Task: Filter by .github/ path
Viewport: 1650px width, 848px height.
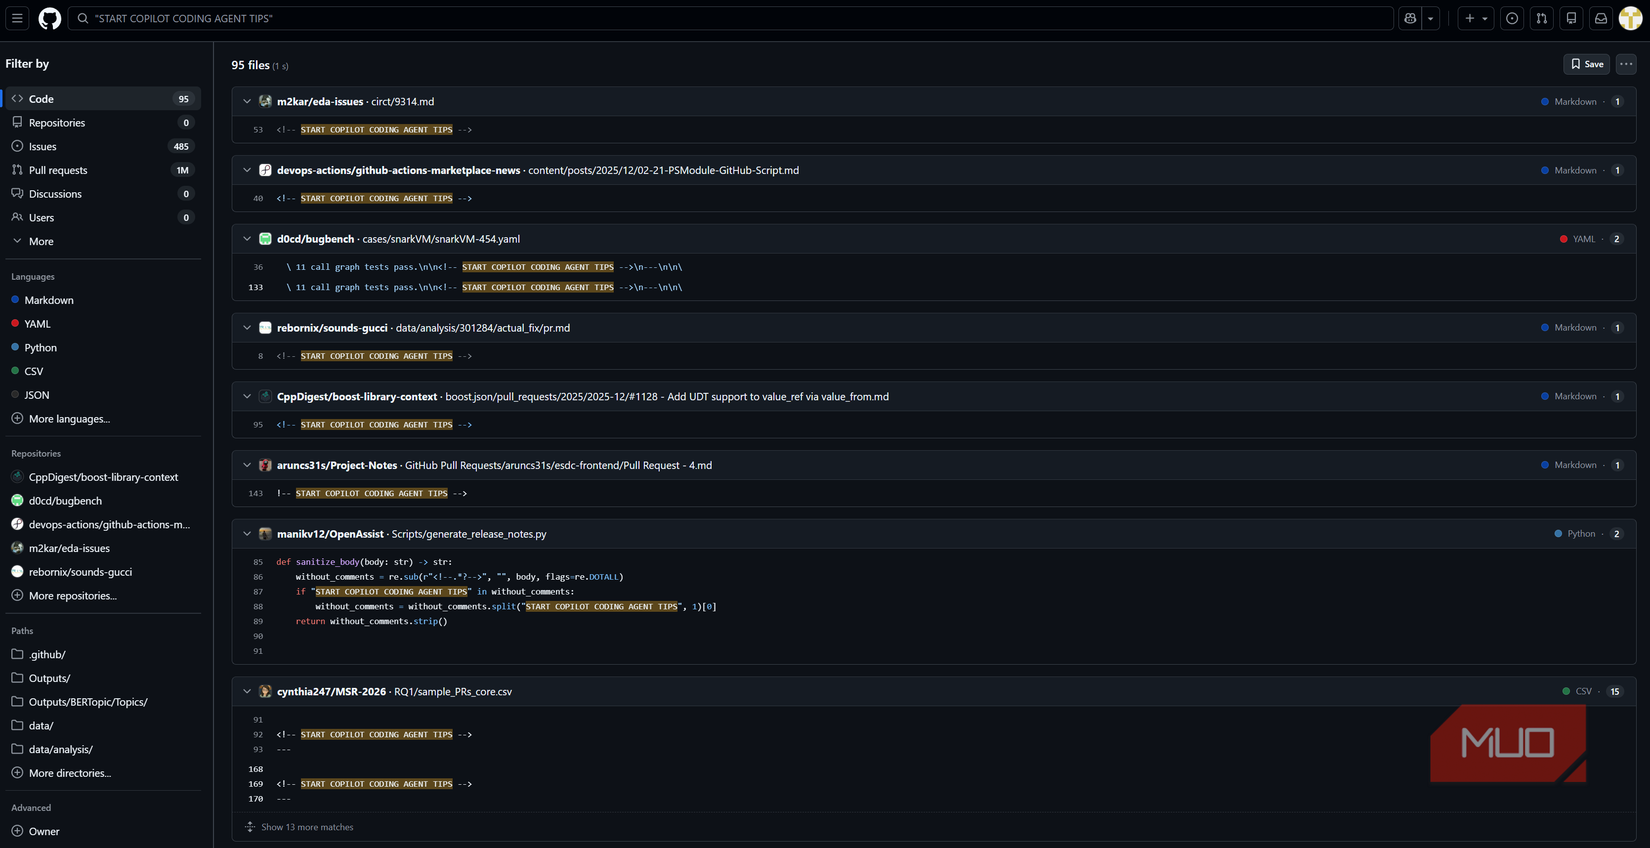Action: [x=103, y=655]
